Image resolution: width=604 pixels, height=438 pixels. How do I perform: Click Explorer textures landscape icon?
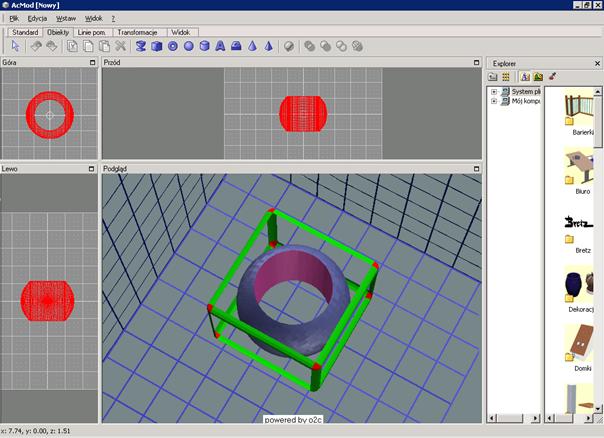[538, 77]
